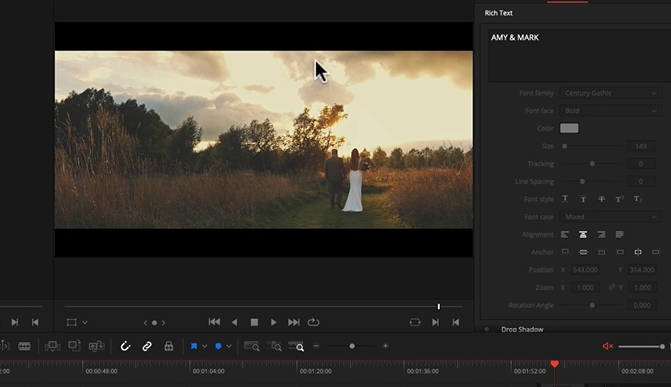
Task: Go to next keyframe arrow
Action: (x=163, y=323)
